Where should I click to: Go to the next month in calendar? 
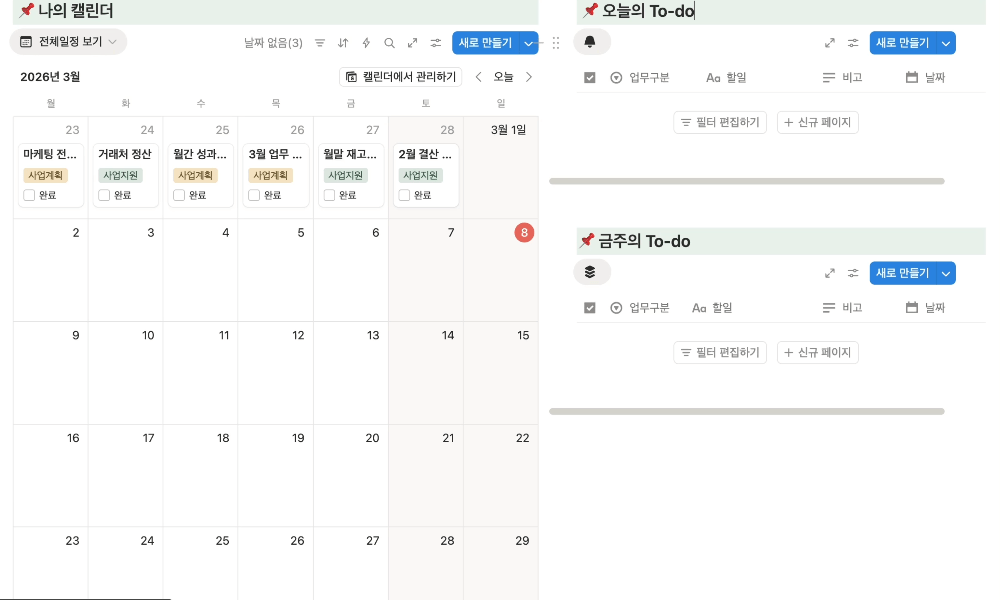point(529,77)
